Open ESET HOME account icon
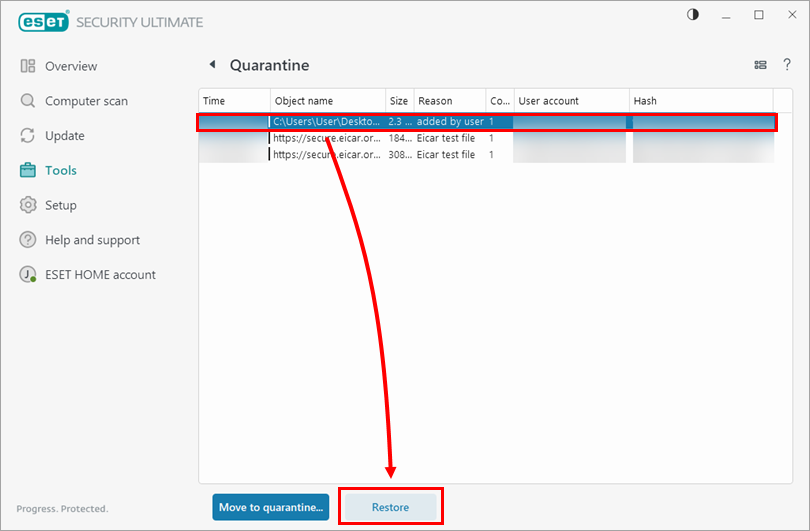 coord(28,275)
